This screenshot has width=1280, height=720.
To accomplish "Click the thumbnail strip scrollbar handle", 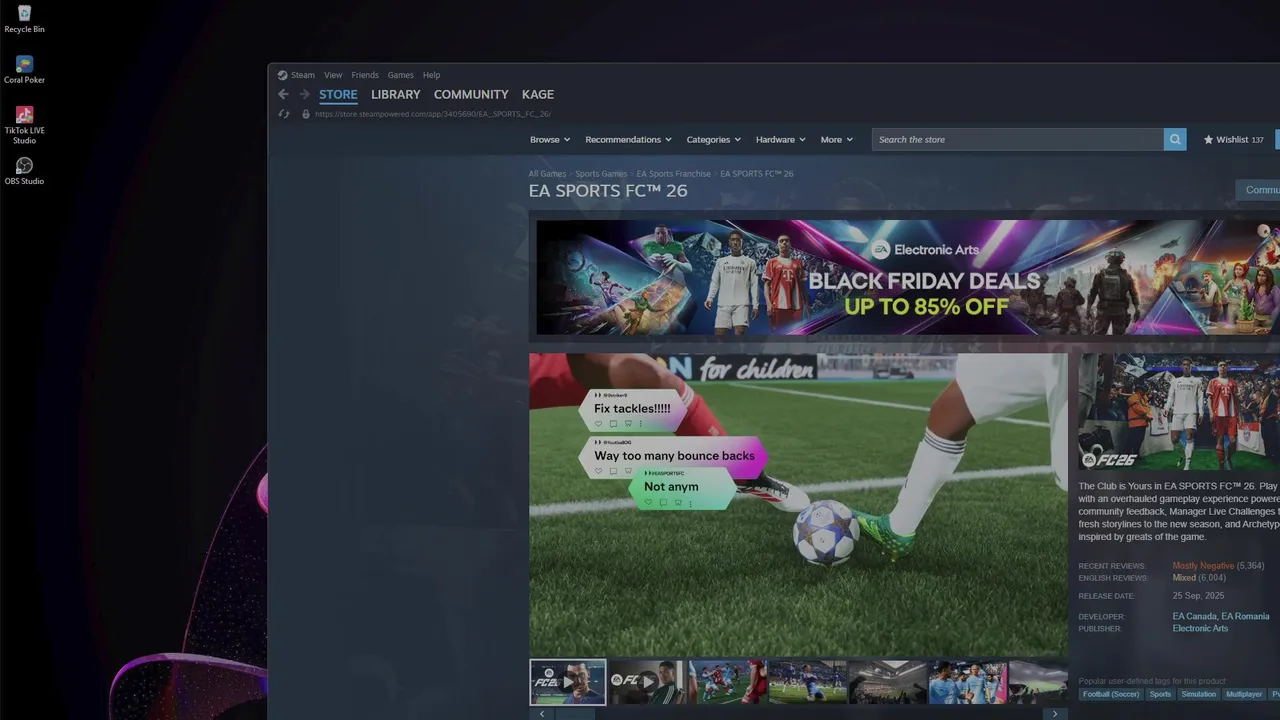I will coord(575,714).
